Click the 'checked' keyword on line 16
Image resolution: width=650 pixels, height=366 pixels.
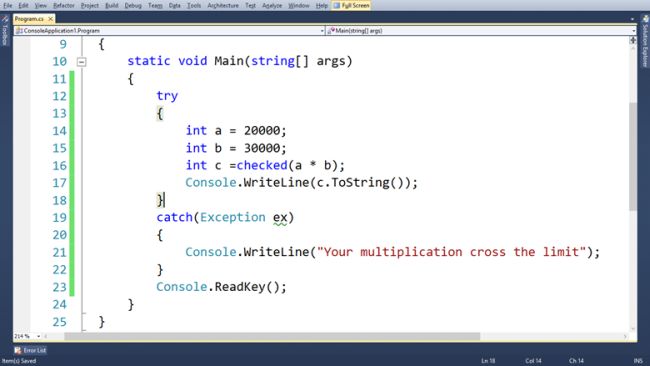pyautogui.click(x=262, y=165)
